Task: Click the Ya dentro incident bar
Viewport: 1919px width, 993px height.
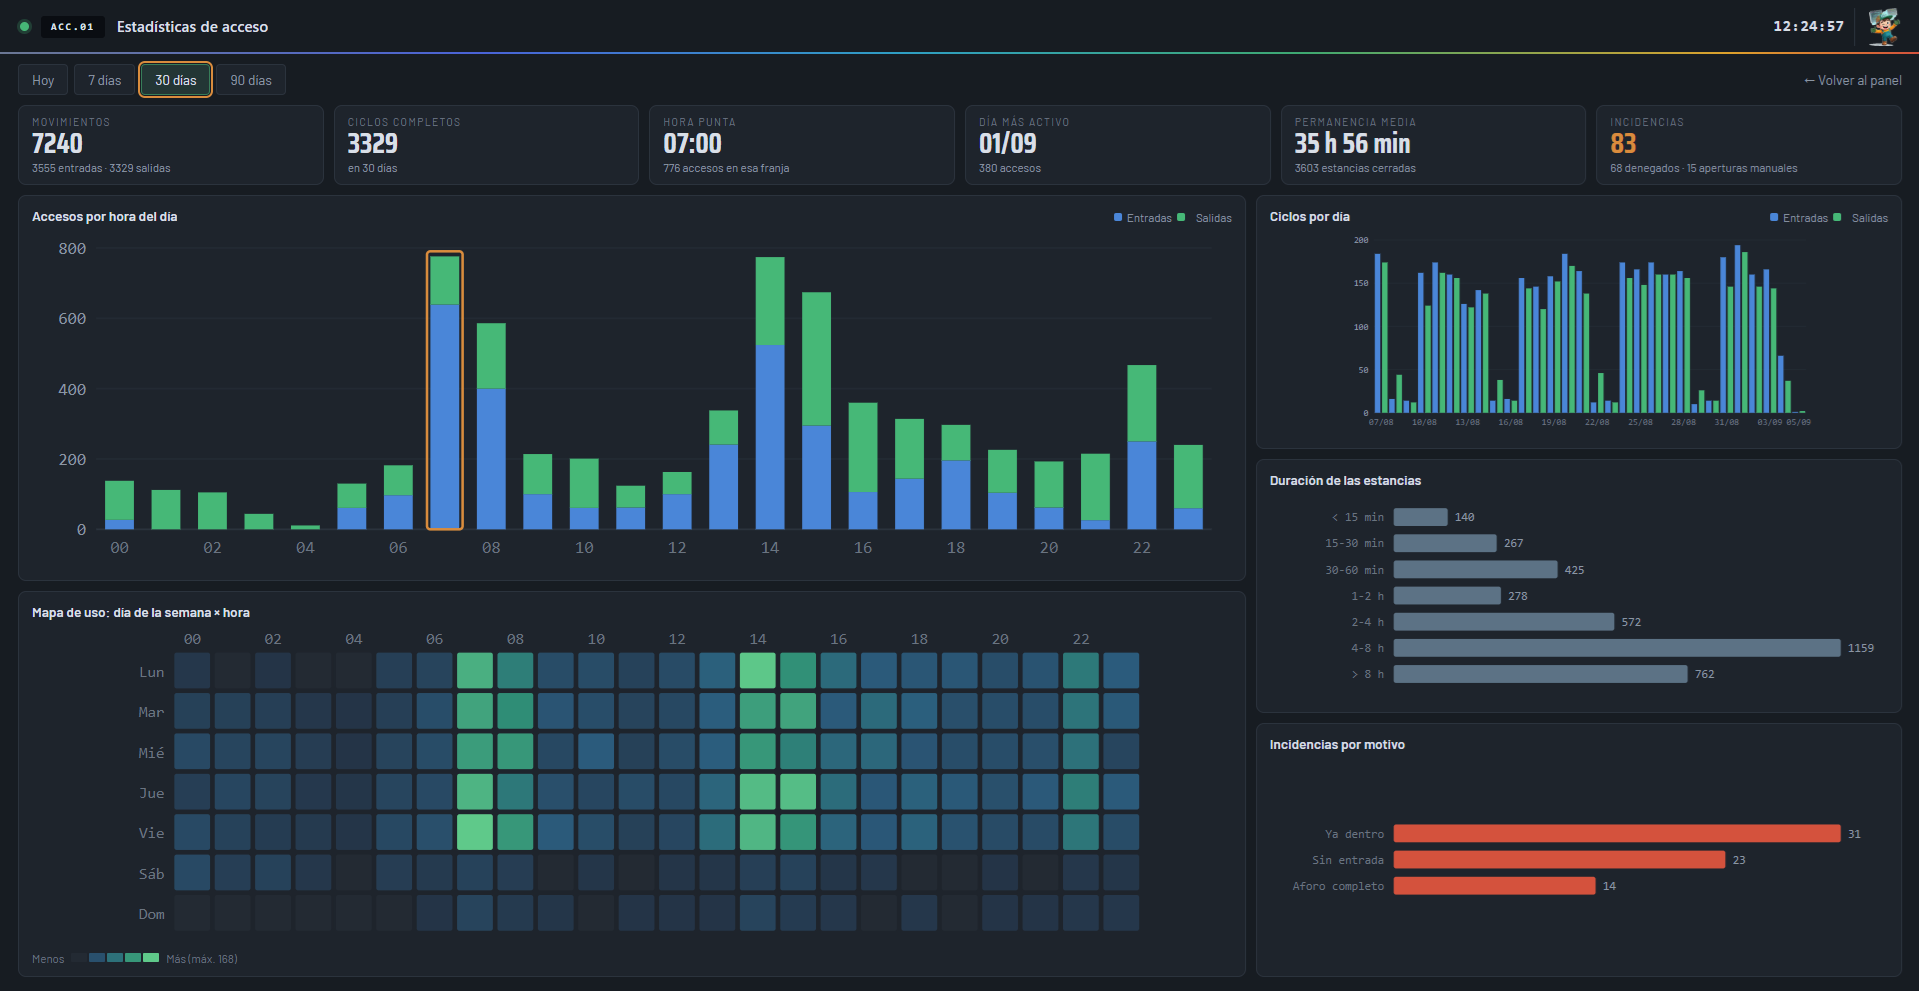Action: [x=1617, y=834]
